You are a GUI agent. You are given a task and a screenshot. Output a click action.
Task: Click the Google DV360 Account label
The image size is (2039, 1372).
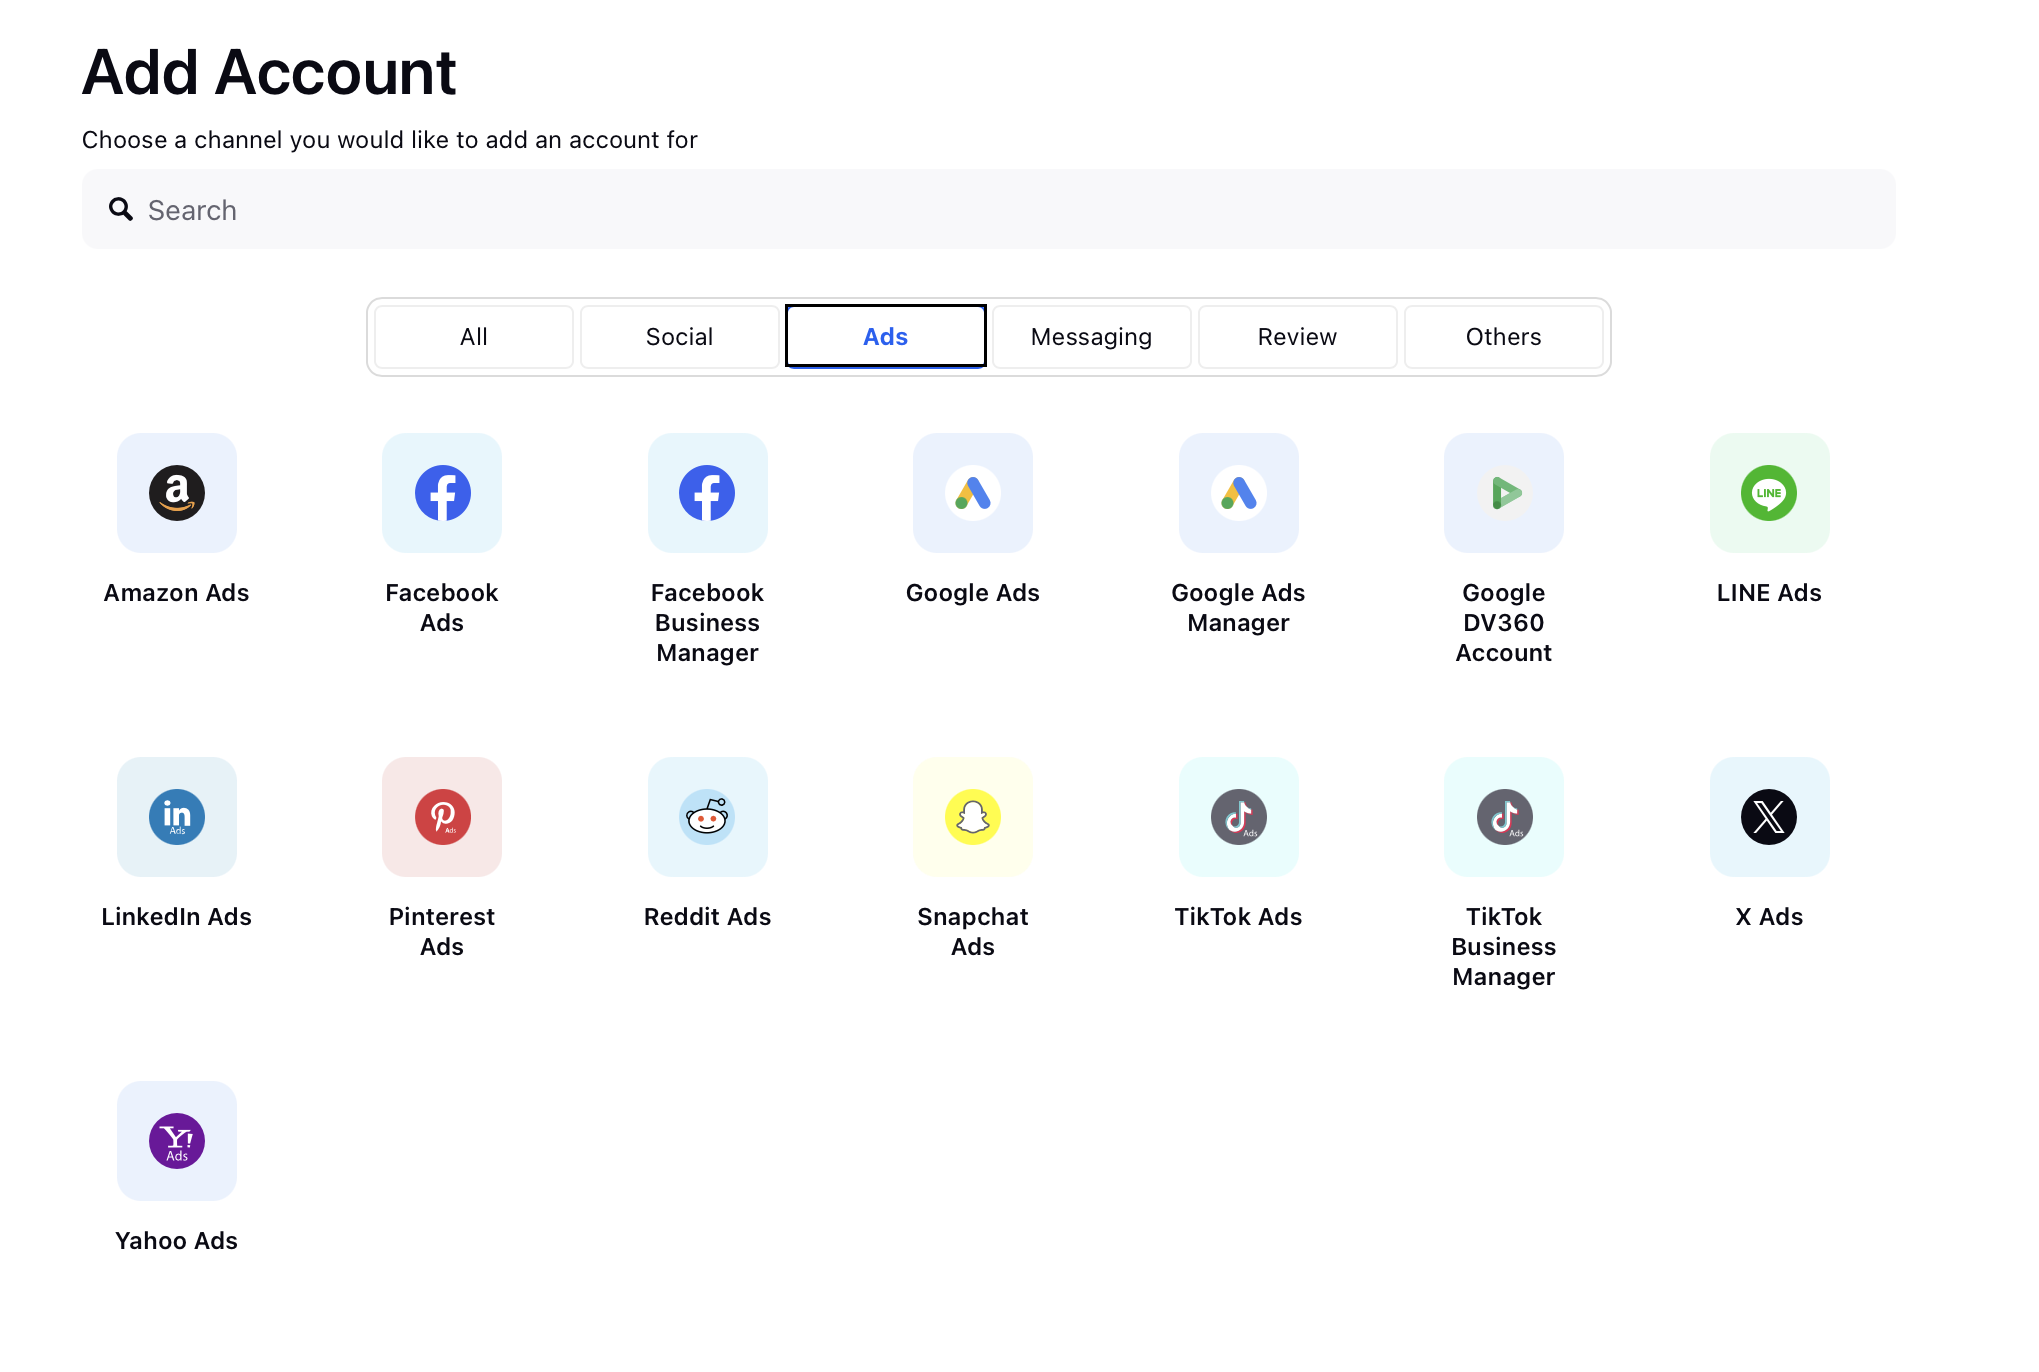(1504, 623)
